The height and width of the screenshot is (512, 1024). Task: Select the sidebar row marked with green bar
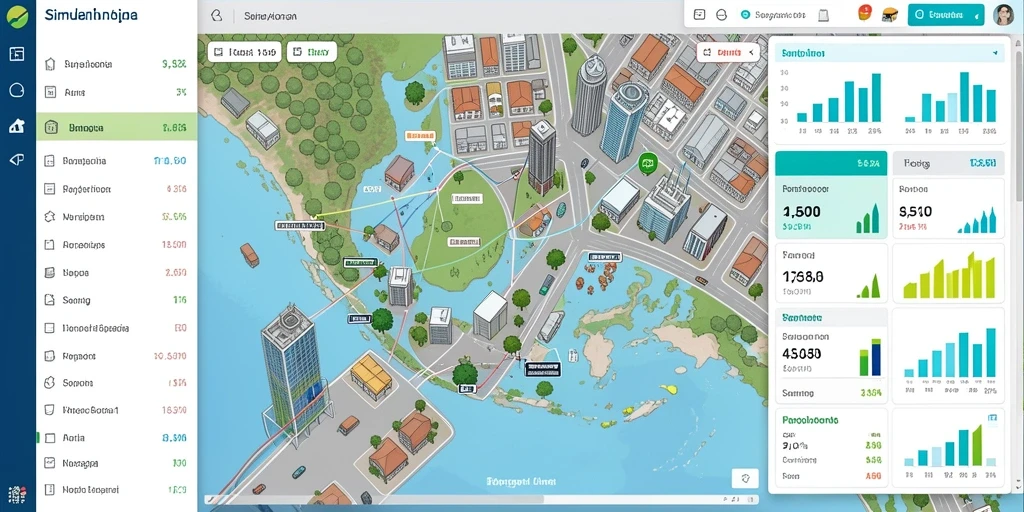pyautogui.click(x=117, y=438)
